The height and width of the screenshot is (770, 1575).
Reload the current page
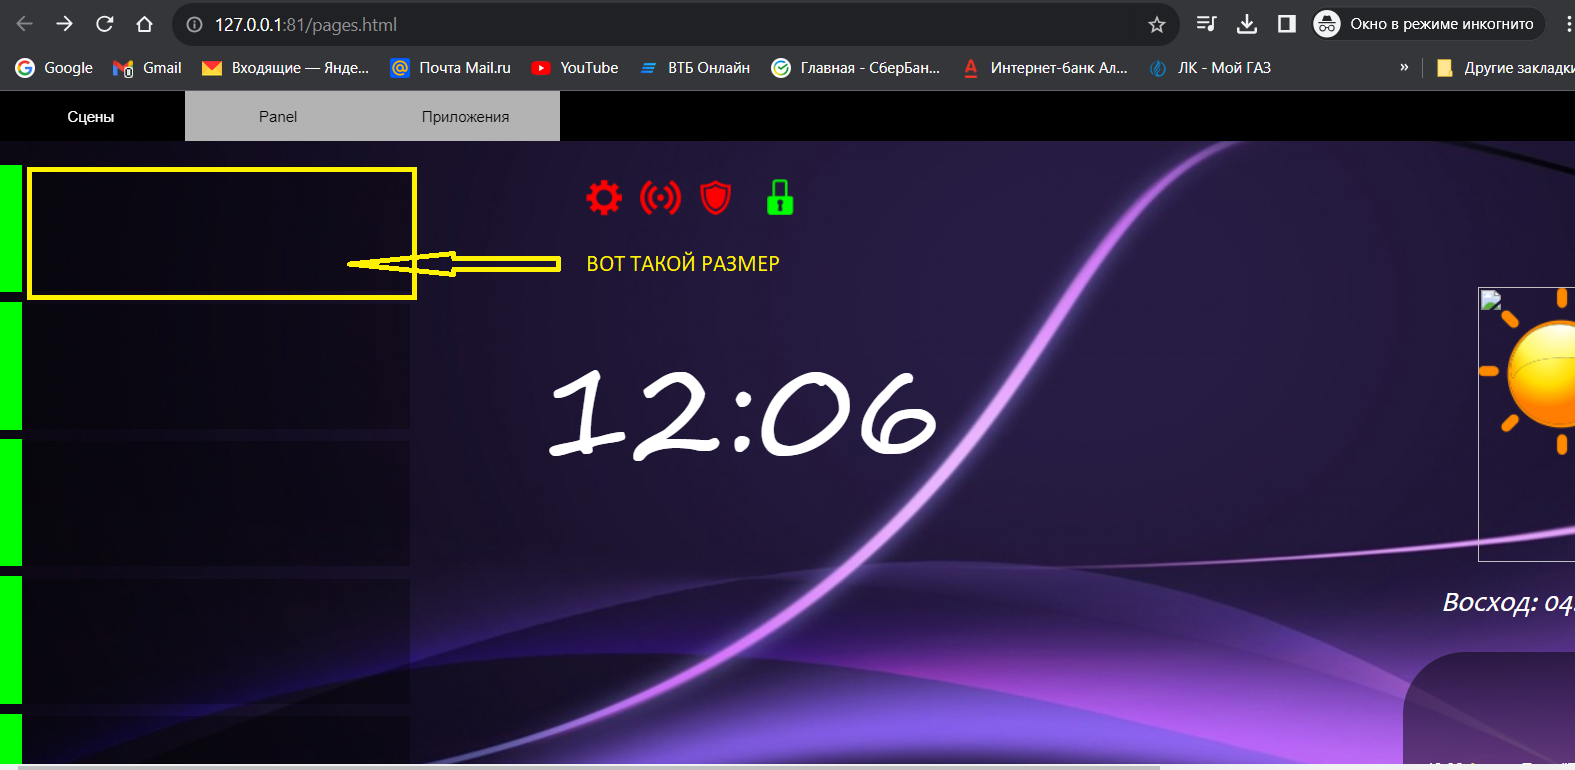click(104, 24)
